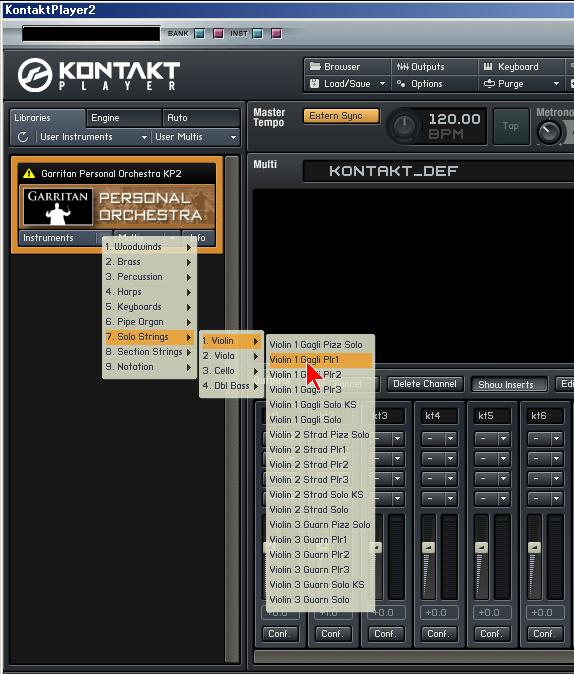Click the pink BANK button
574x674 pixels.
pyautogui.click(x=218, y=34)
